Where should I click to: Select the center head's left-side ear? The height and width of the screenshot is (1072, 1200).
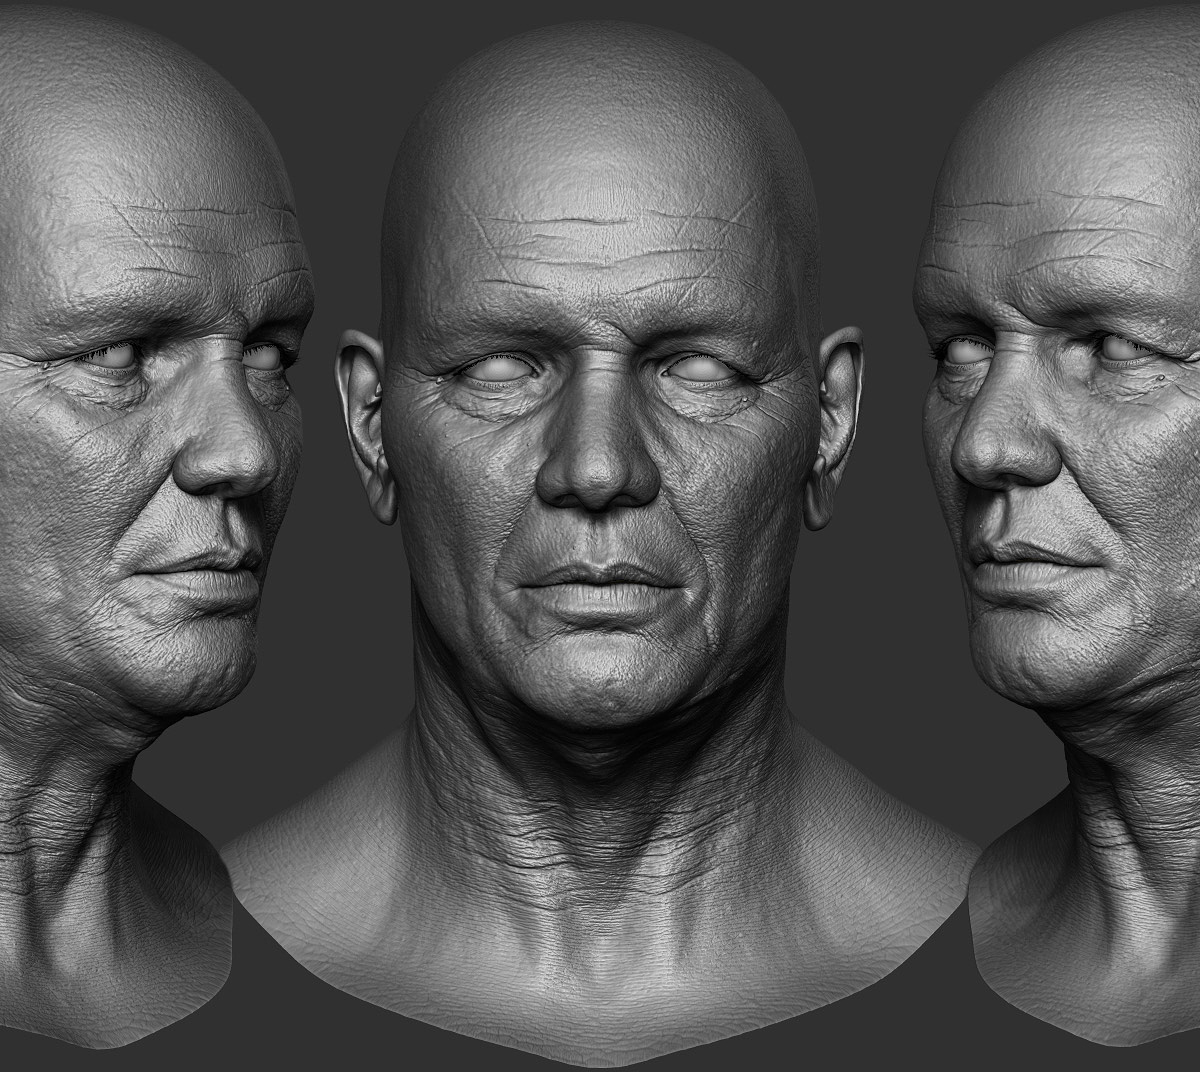[363, 426]
